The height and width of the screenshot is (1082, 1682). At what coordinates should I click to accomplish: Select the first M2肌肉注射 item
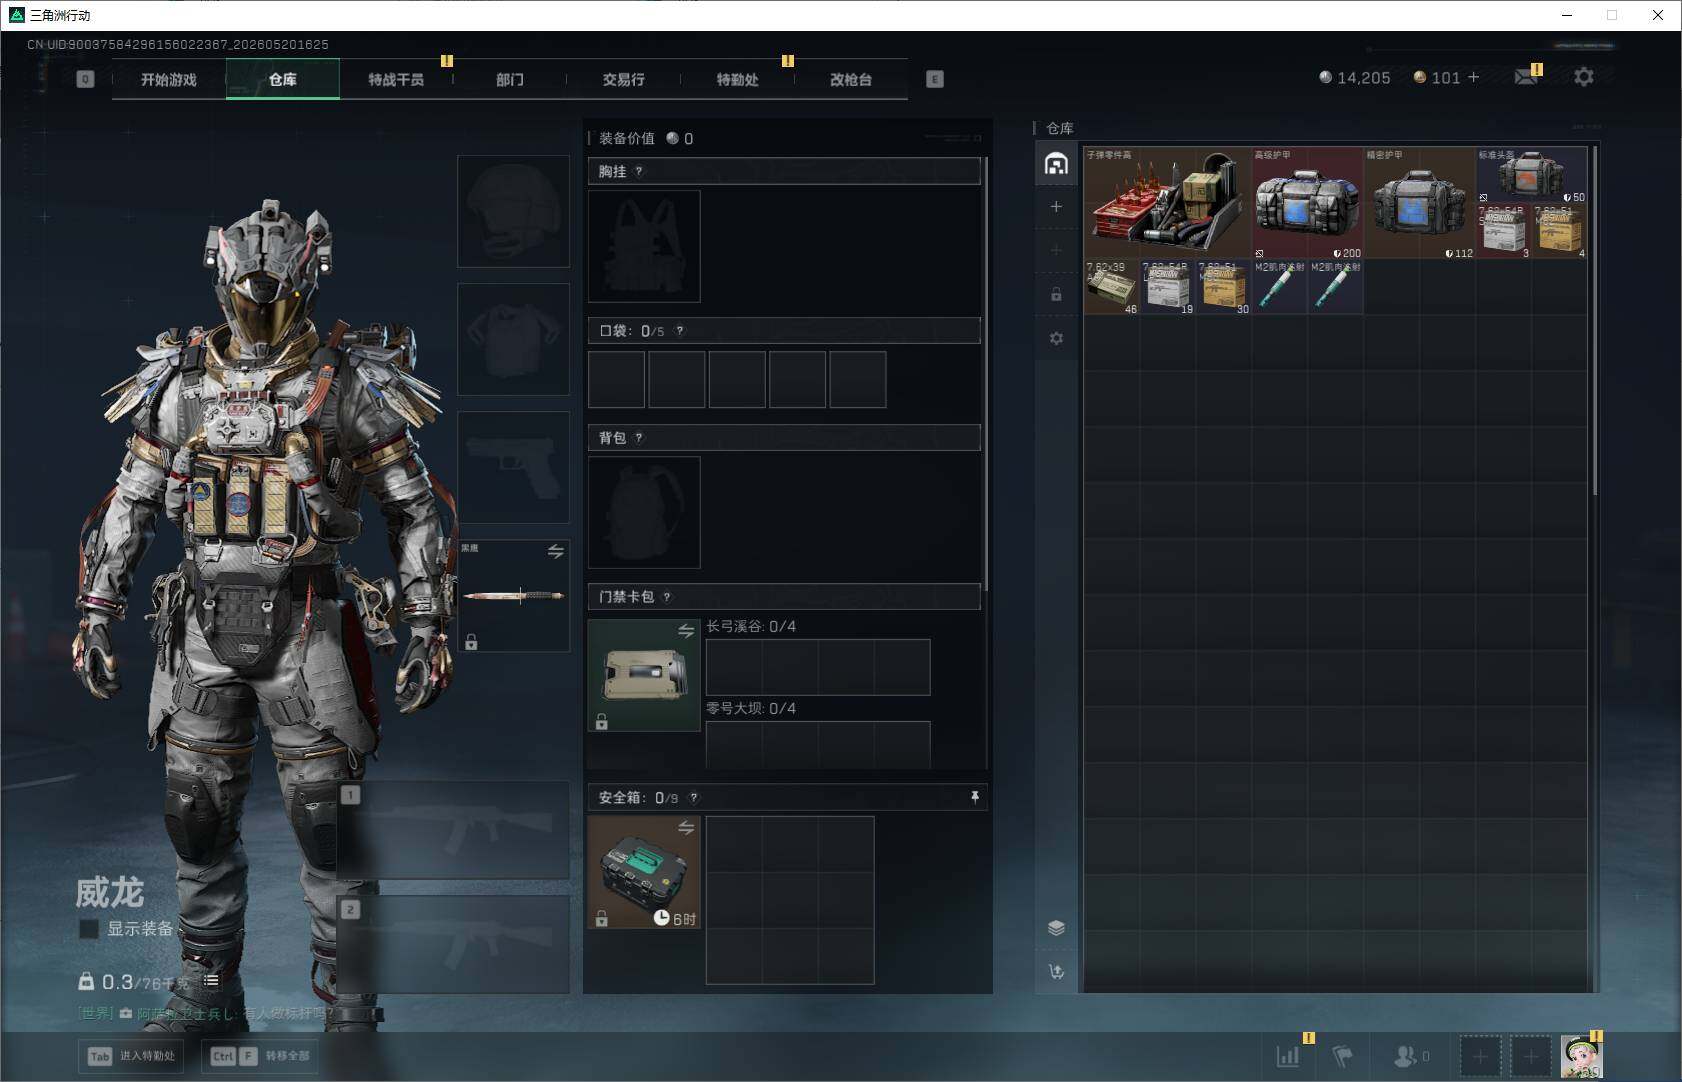1280,287
